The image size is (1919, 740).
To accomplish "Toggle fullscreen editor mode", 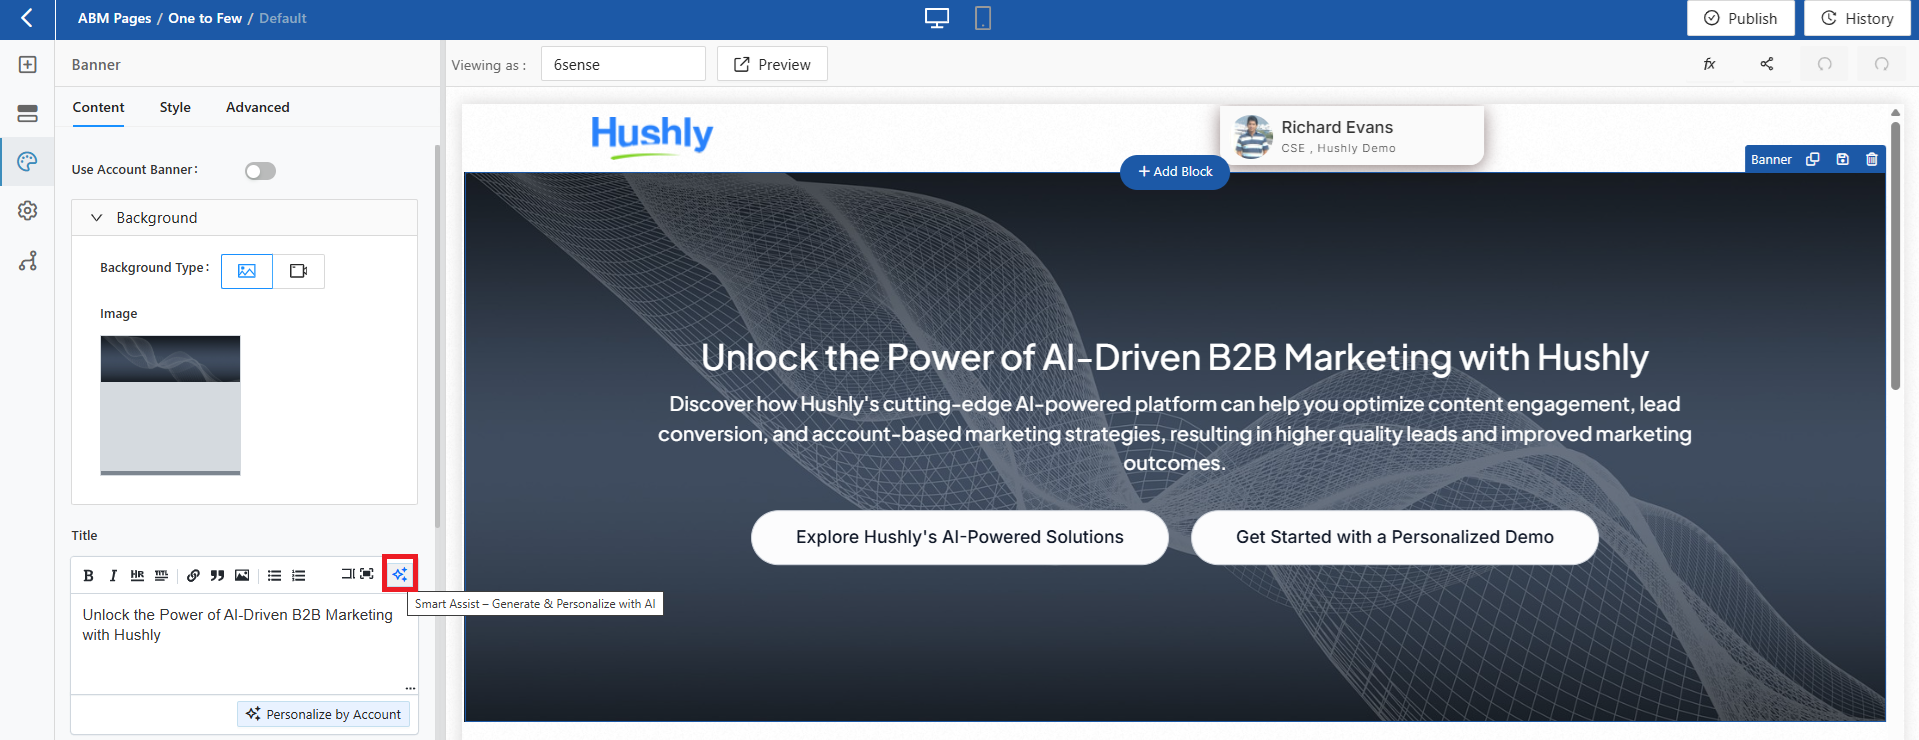I will pos(367,574).
